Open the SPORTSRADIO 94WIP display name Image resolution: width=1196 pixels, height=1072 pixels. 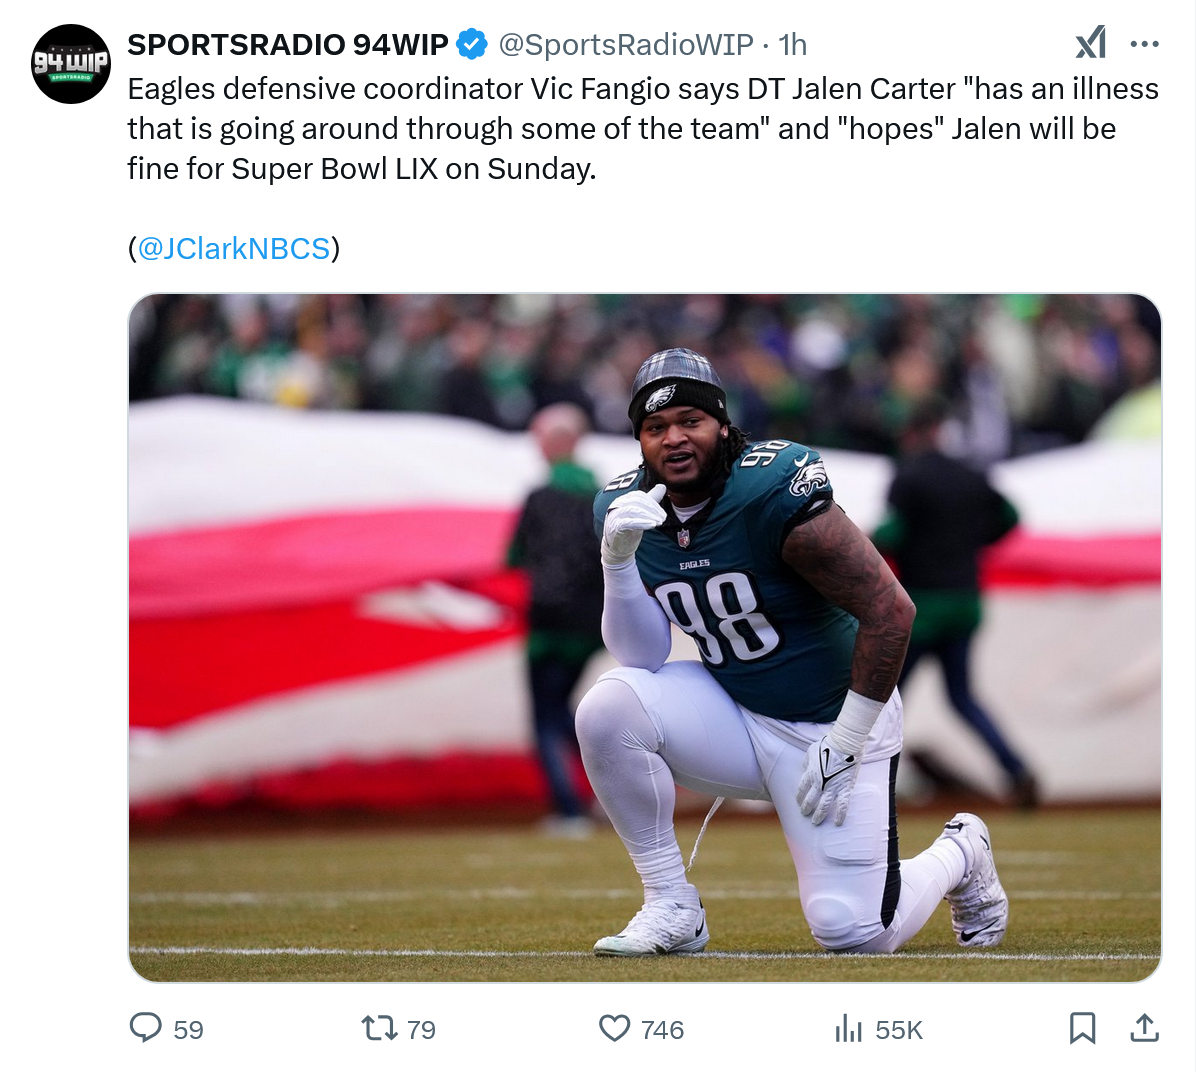pos(288,44)
